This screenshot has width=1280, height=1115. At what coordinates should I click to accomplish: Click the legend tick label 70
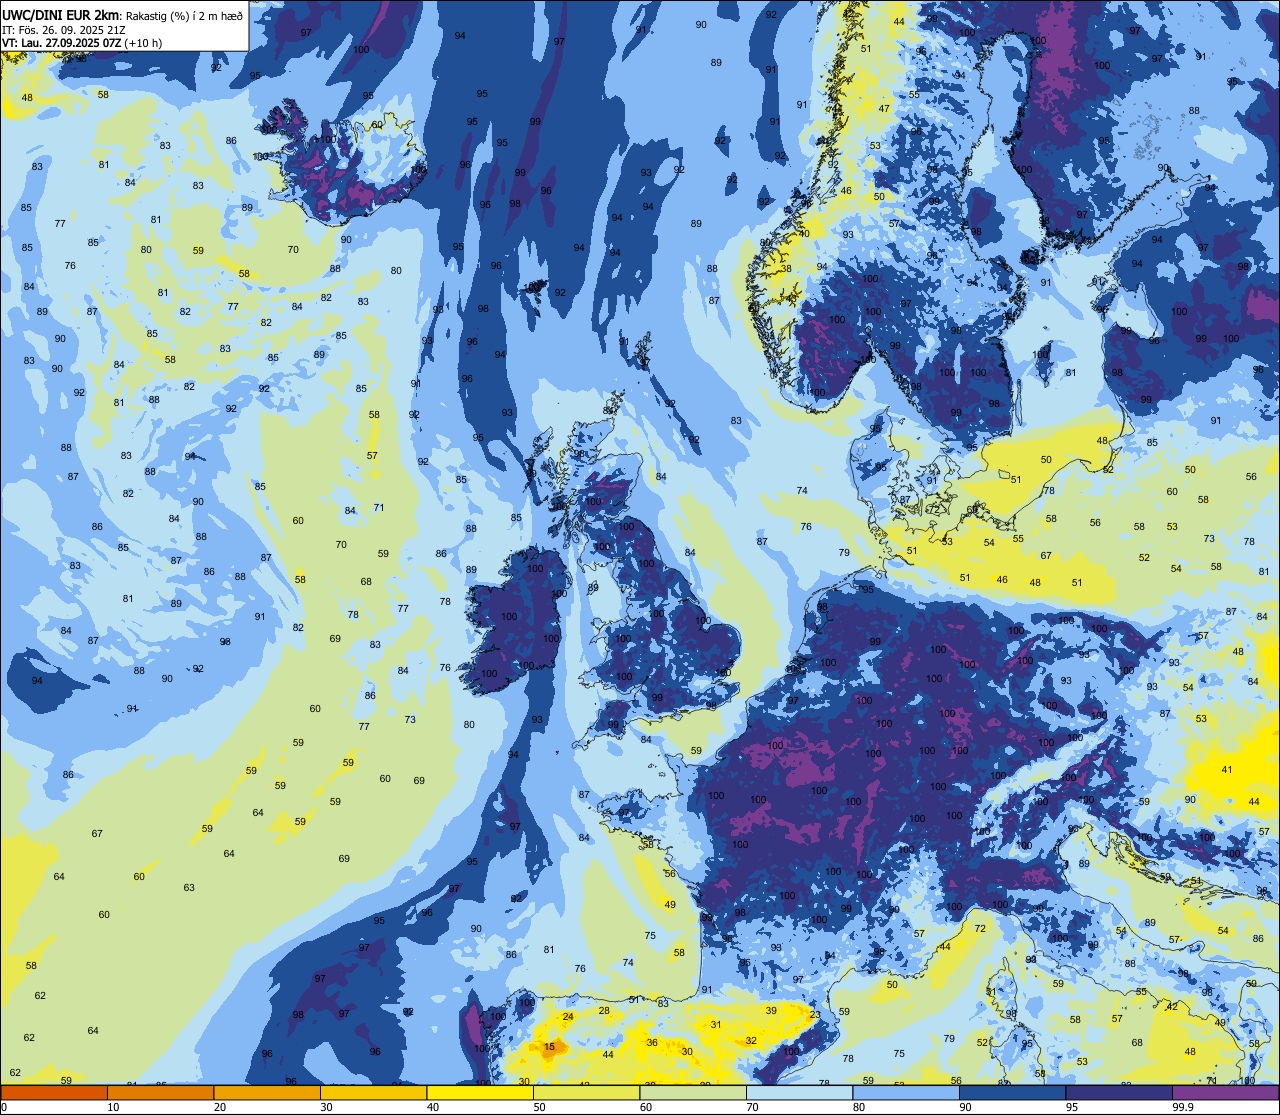point(752,1107)
